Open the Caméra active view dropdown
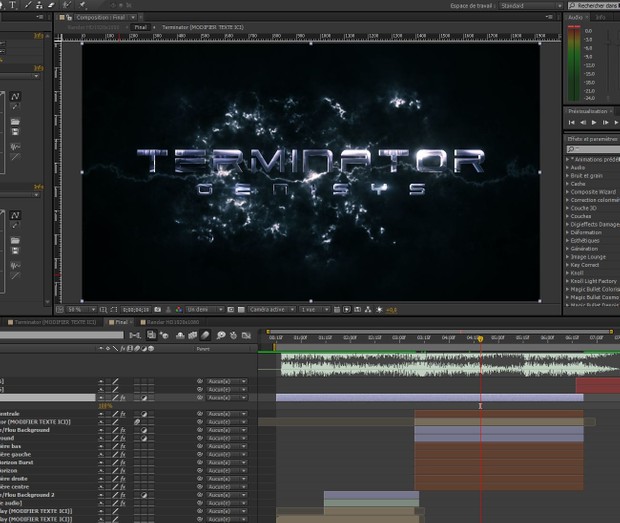Image resolution: width=620 pixels, height=523 pixels. (x=272, y=310)
